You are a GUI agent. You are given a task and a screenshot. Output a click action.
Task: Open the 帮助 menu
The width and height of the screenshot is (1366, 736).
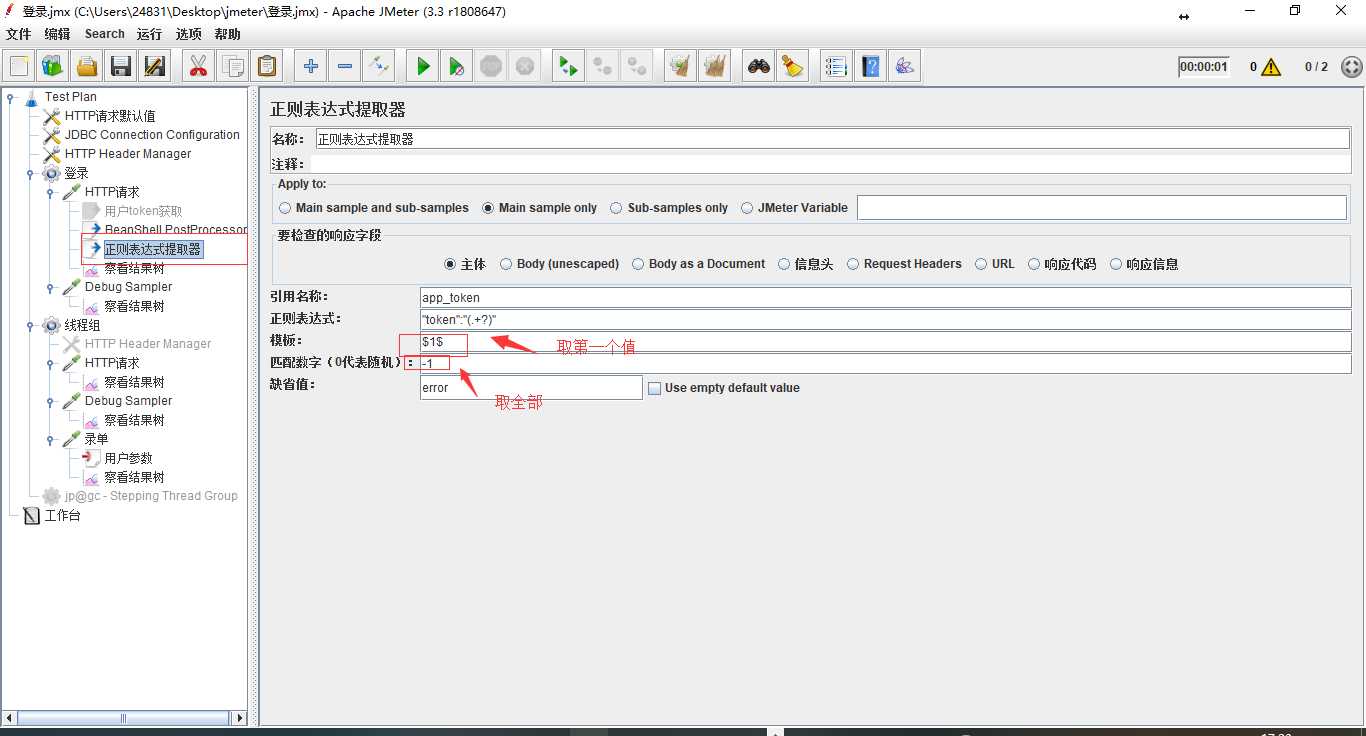click(228, 34)
